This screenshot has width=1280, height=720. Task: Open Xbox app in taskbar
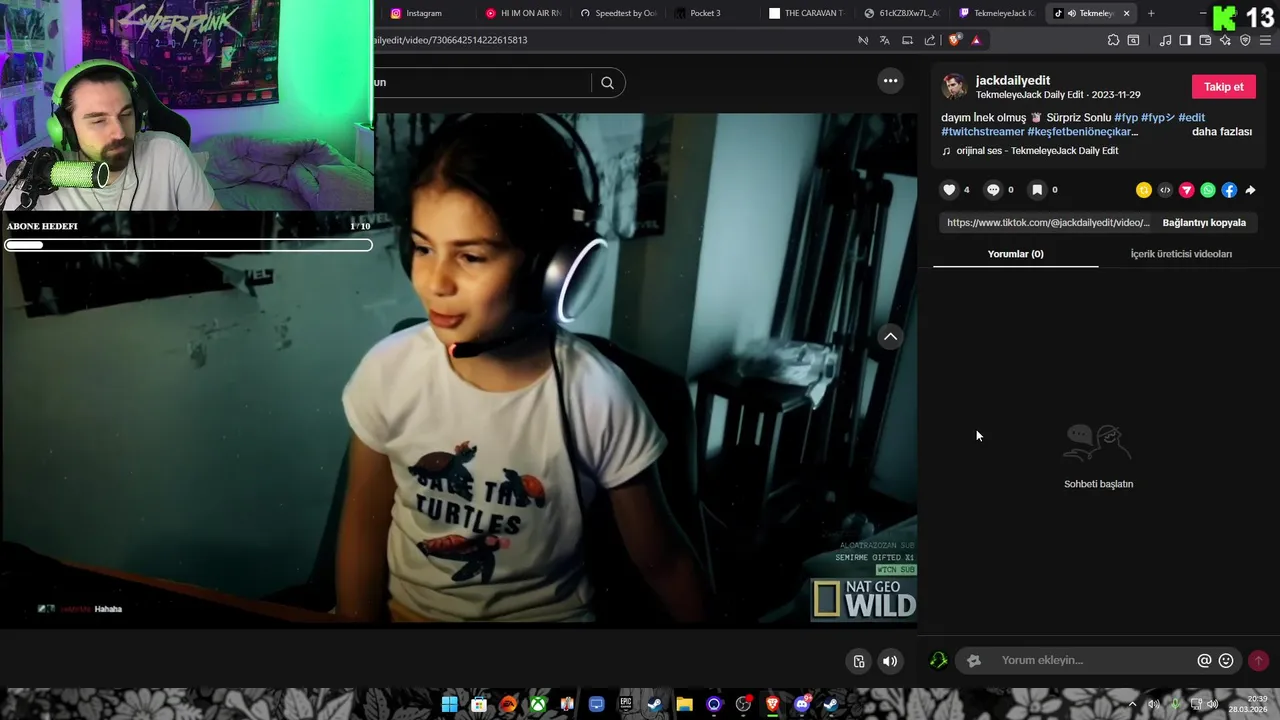click(538, 704)
